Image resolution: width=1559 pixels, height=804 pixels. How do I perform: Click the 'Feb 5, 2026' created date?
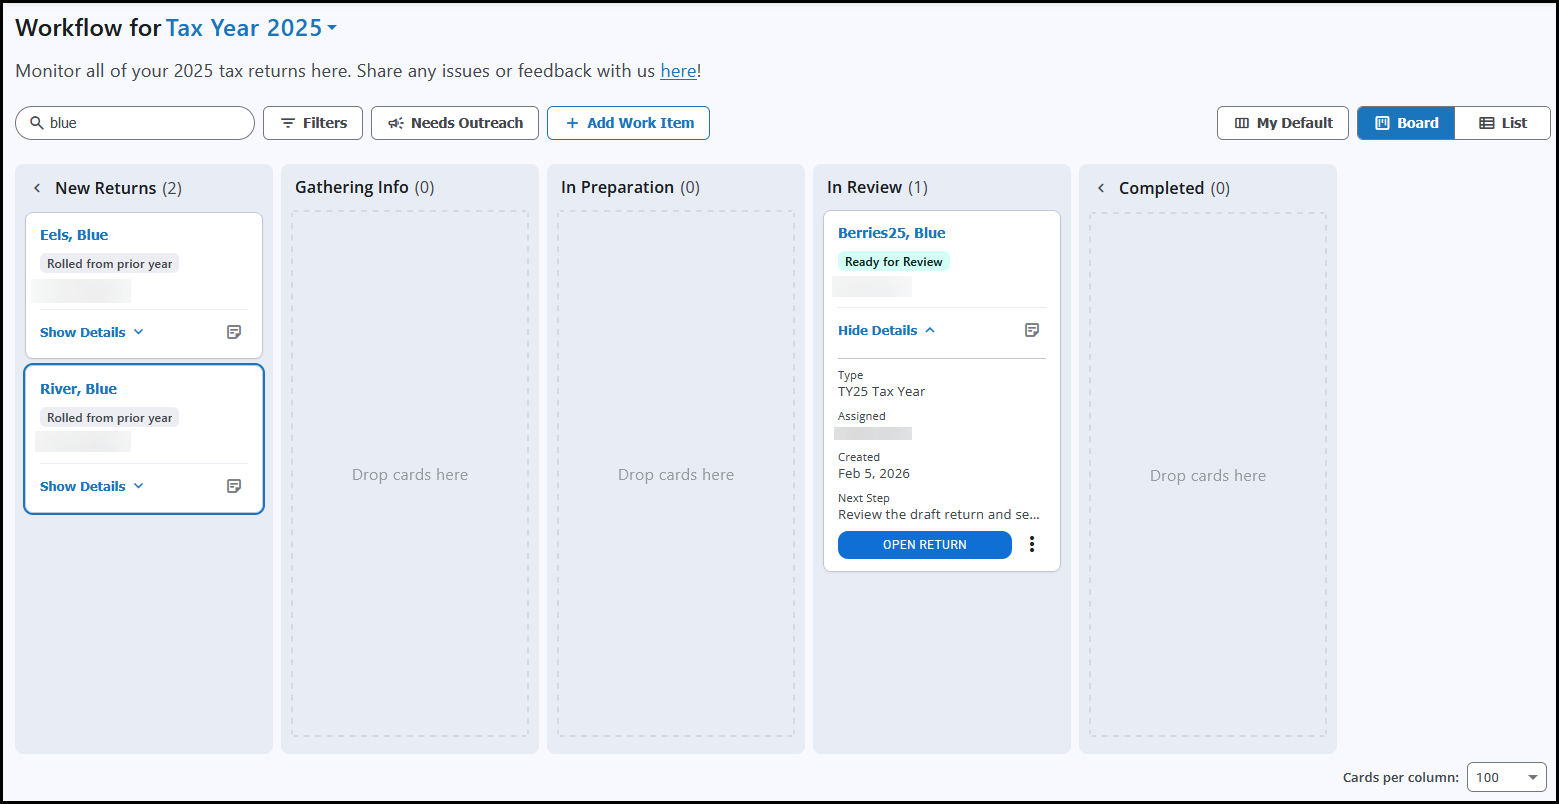(x=874, y=474)
